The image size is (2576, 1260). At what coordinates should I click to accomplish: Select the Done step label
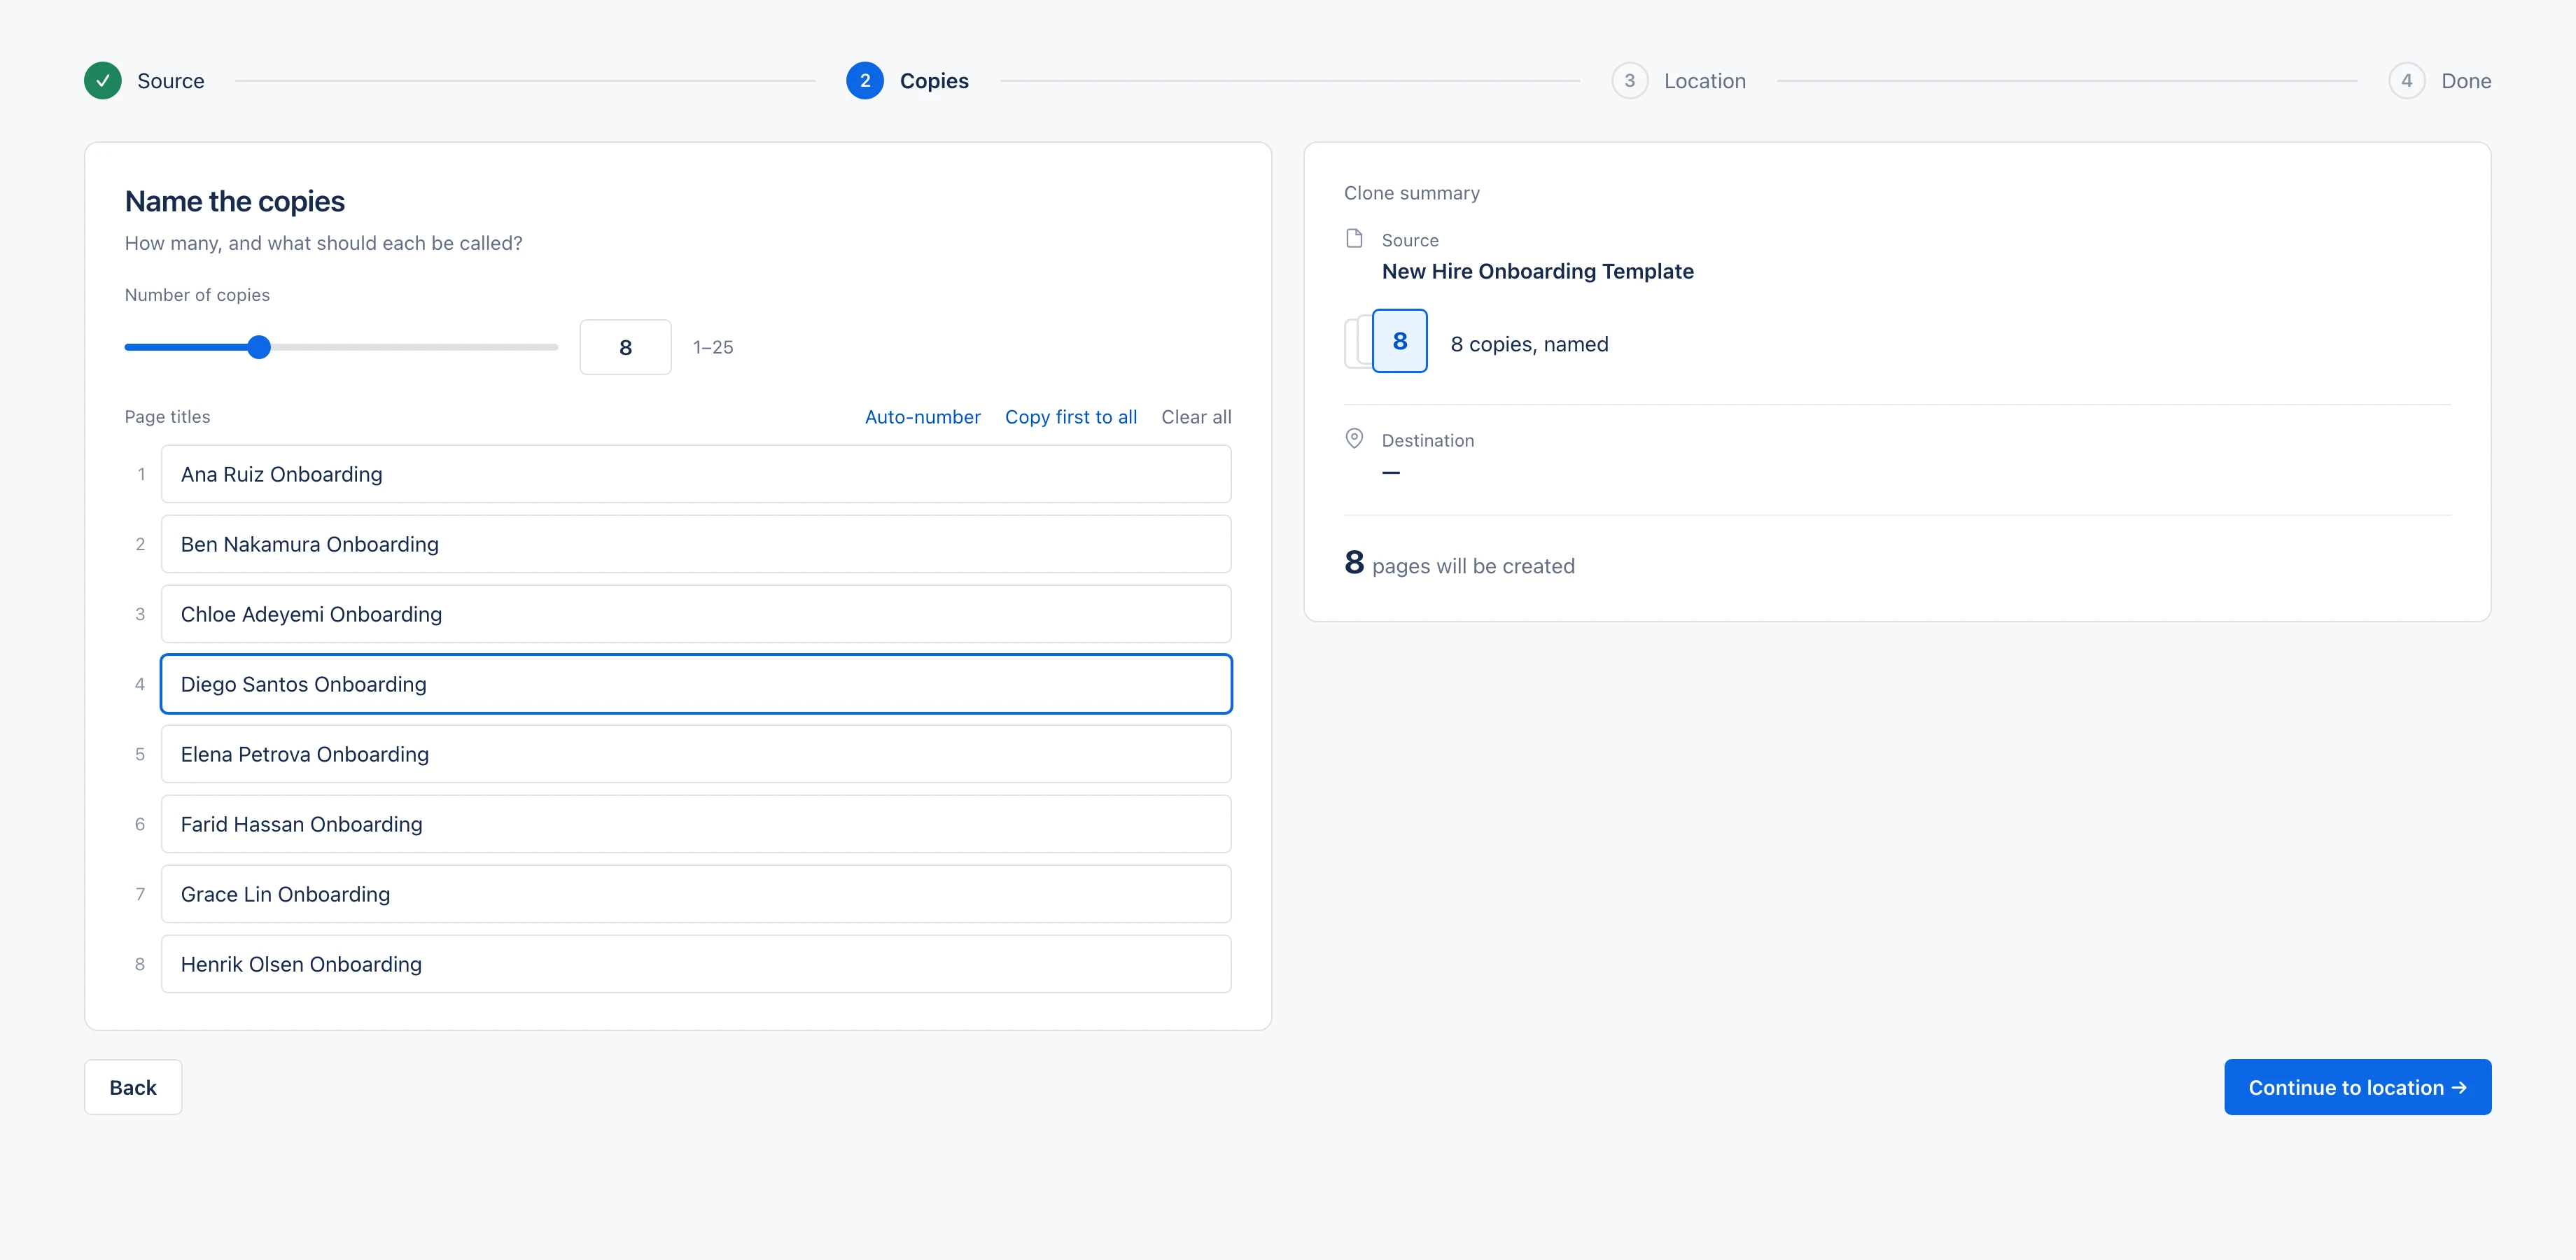2466,81
